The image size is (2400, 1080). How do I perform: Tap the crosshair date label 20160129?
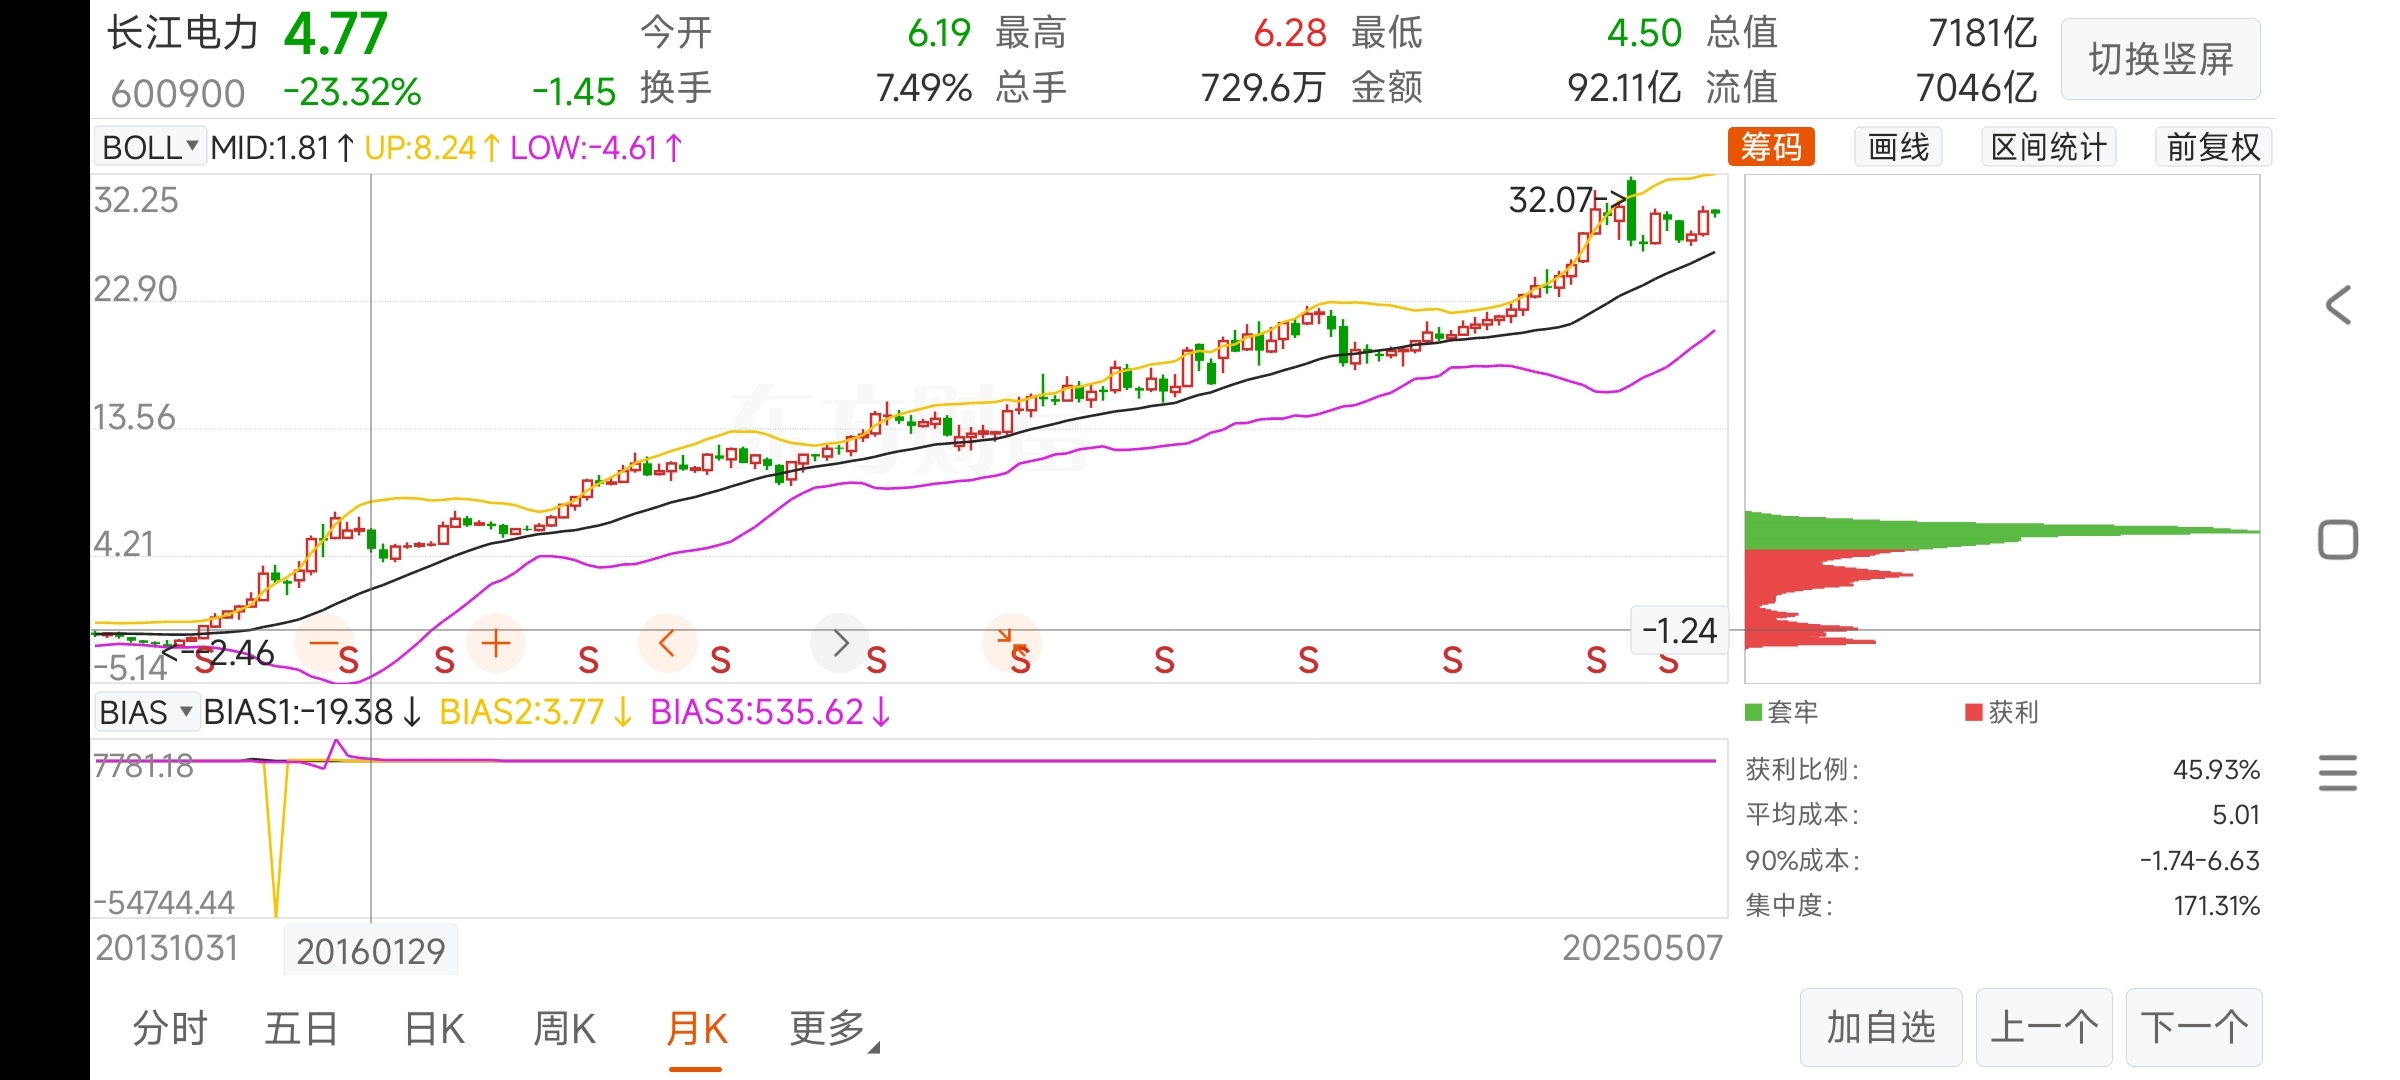371,951
